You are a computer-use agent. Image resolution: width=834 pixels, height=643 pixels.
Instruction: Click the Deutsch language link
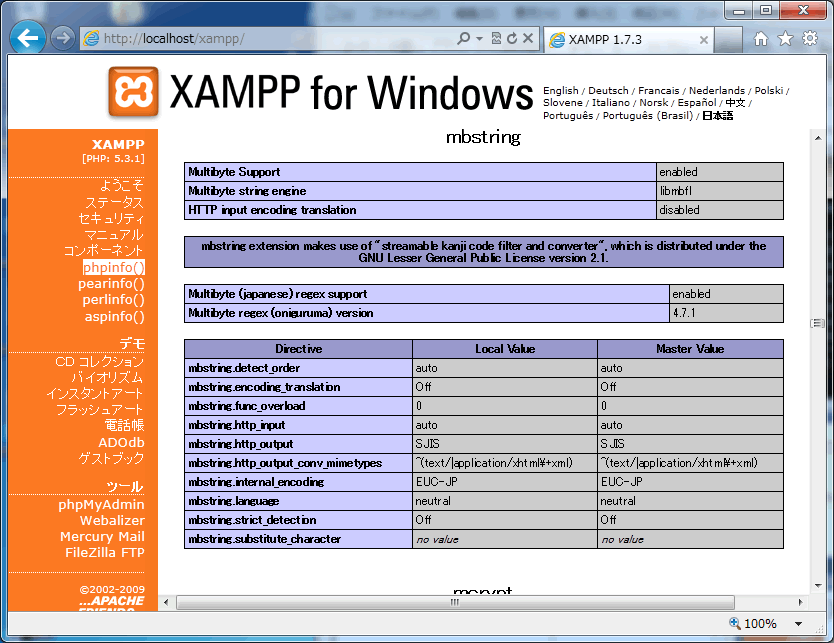[608, 90]
